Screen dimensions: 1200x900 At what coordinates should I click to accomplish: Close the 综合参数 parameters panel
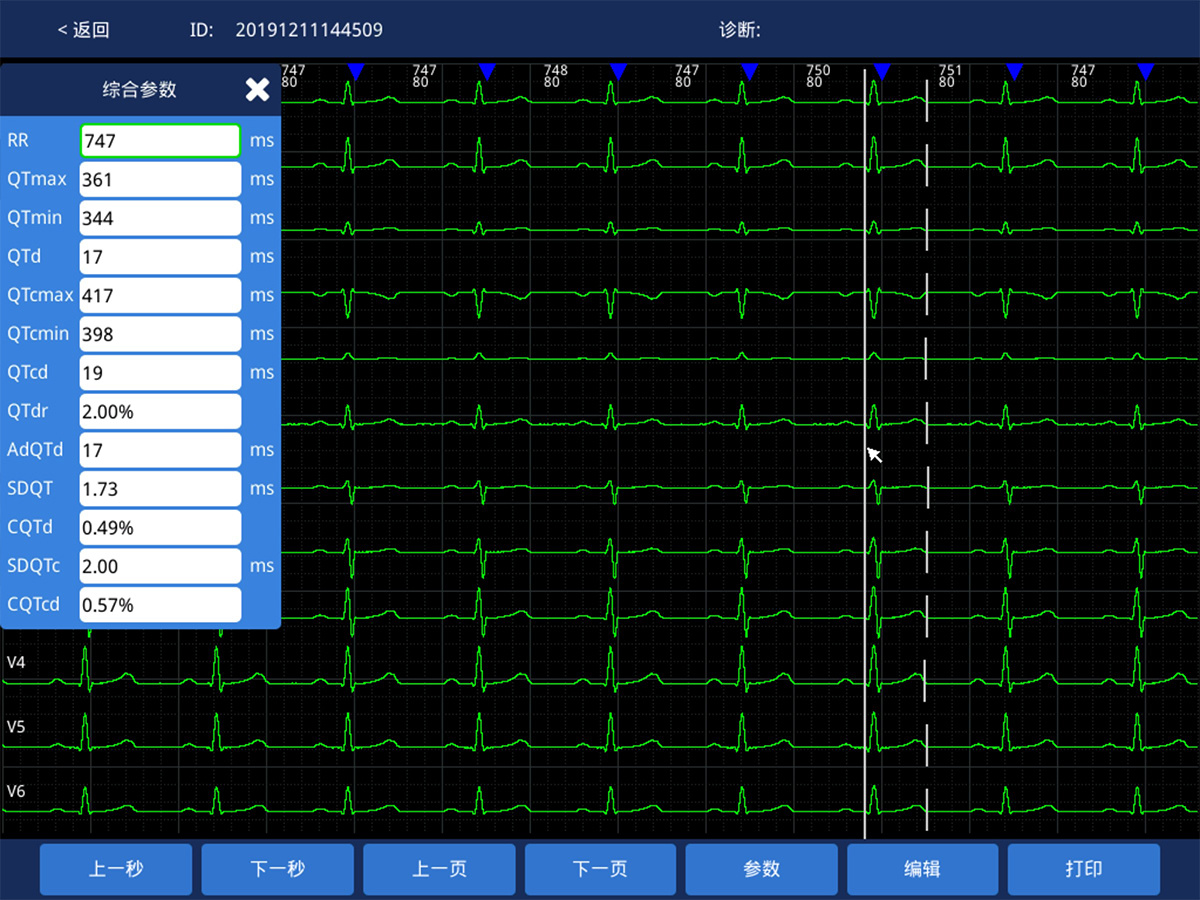pos(257,90)
